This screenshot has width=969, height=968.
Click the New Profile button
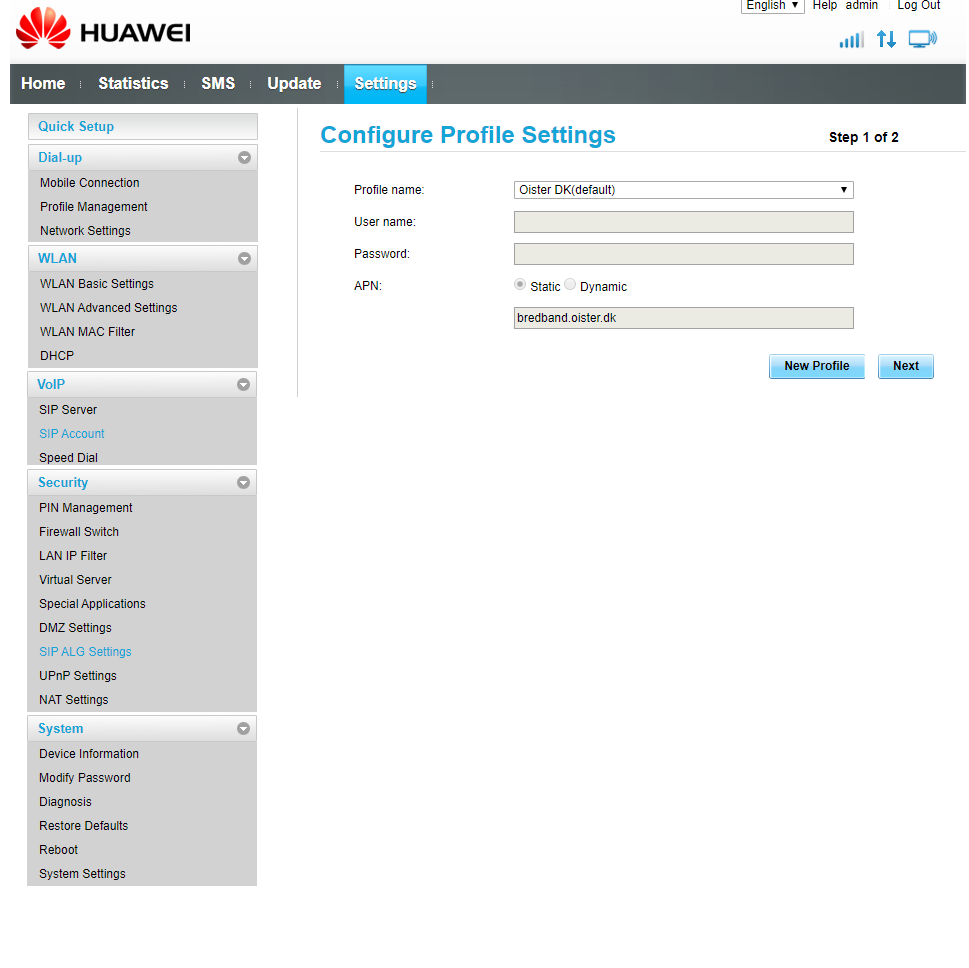point(816,366)
